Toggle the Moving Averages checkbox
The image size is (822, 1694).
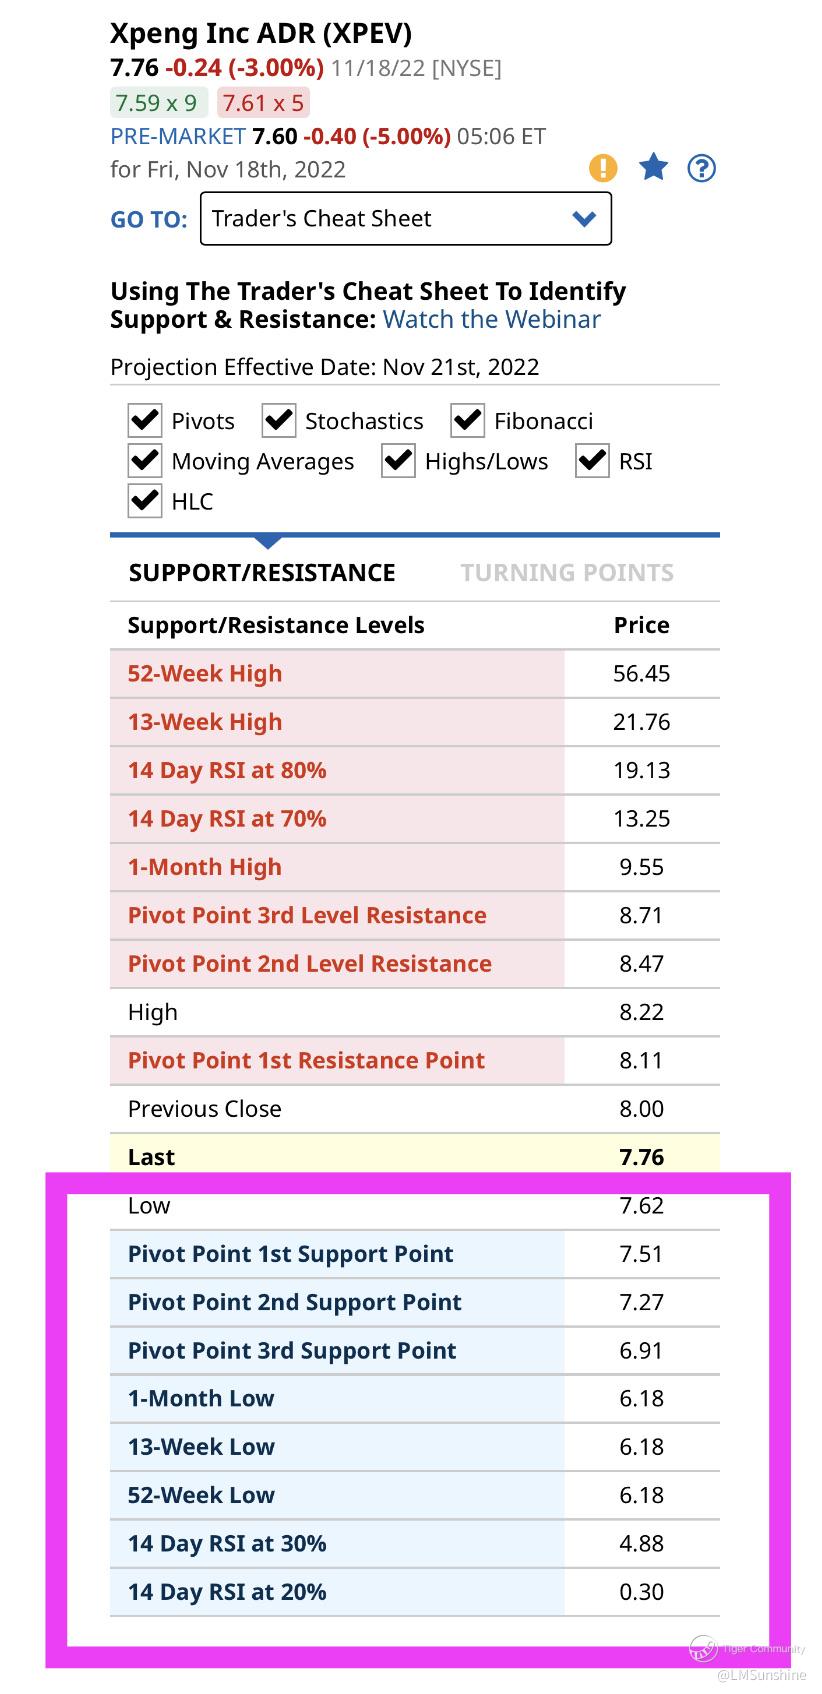point(145,460)
